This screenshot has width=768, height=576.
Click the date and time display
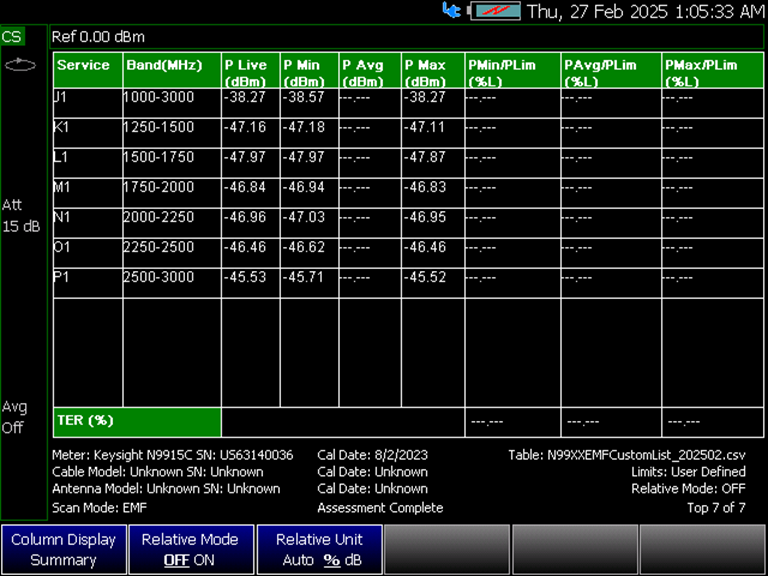click(x=647, y=11)
